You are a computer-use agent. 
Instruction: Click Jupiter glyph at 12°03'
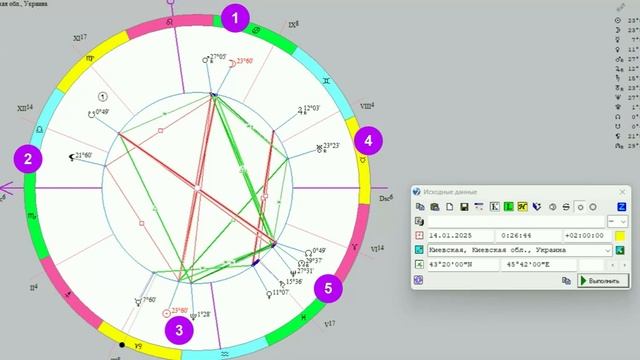click(300, 110)
